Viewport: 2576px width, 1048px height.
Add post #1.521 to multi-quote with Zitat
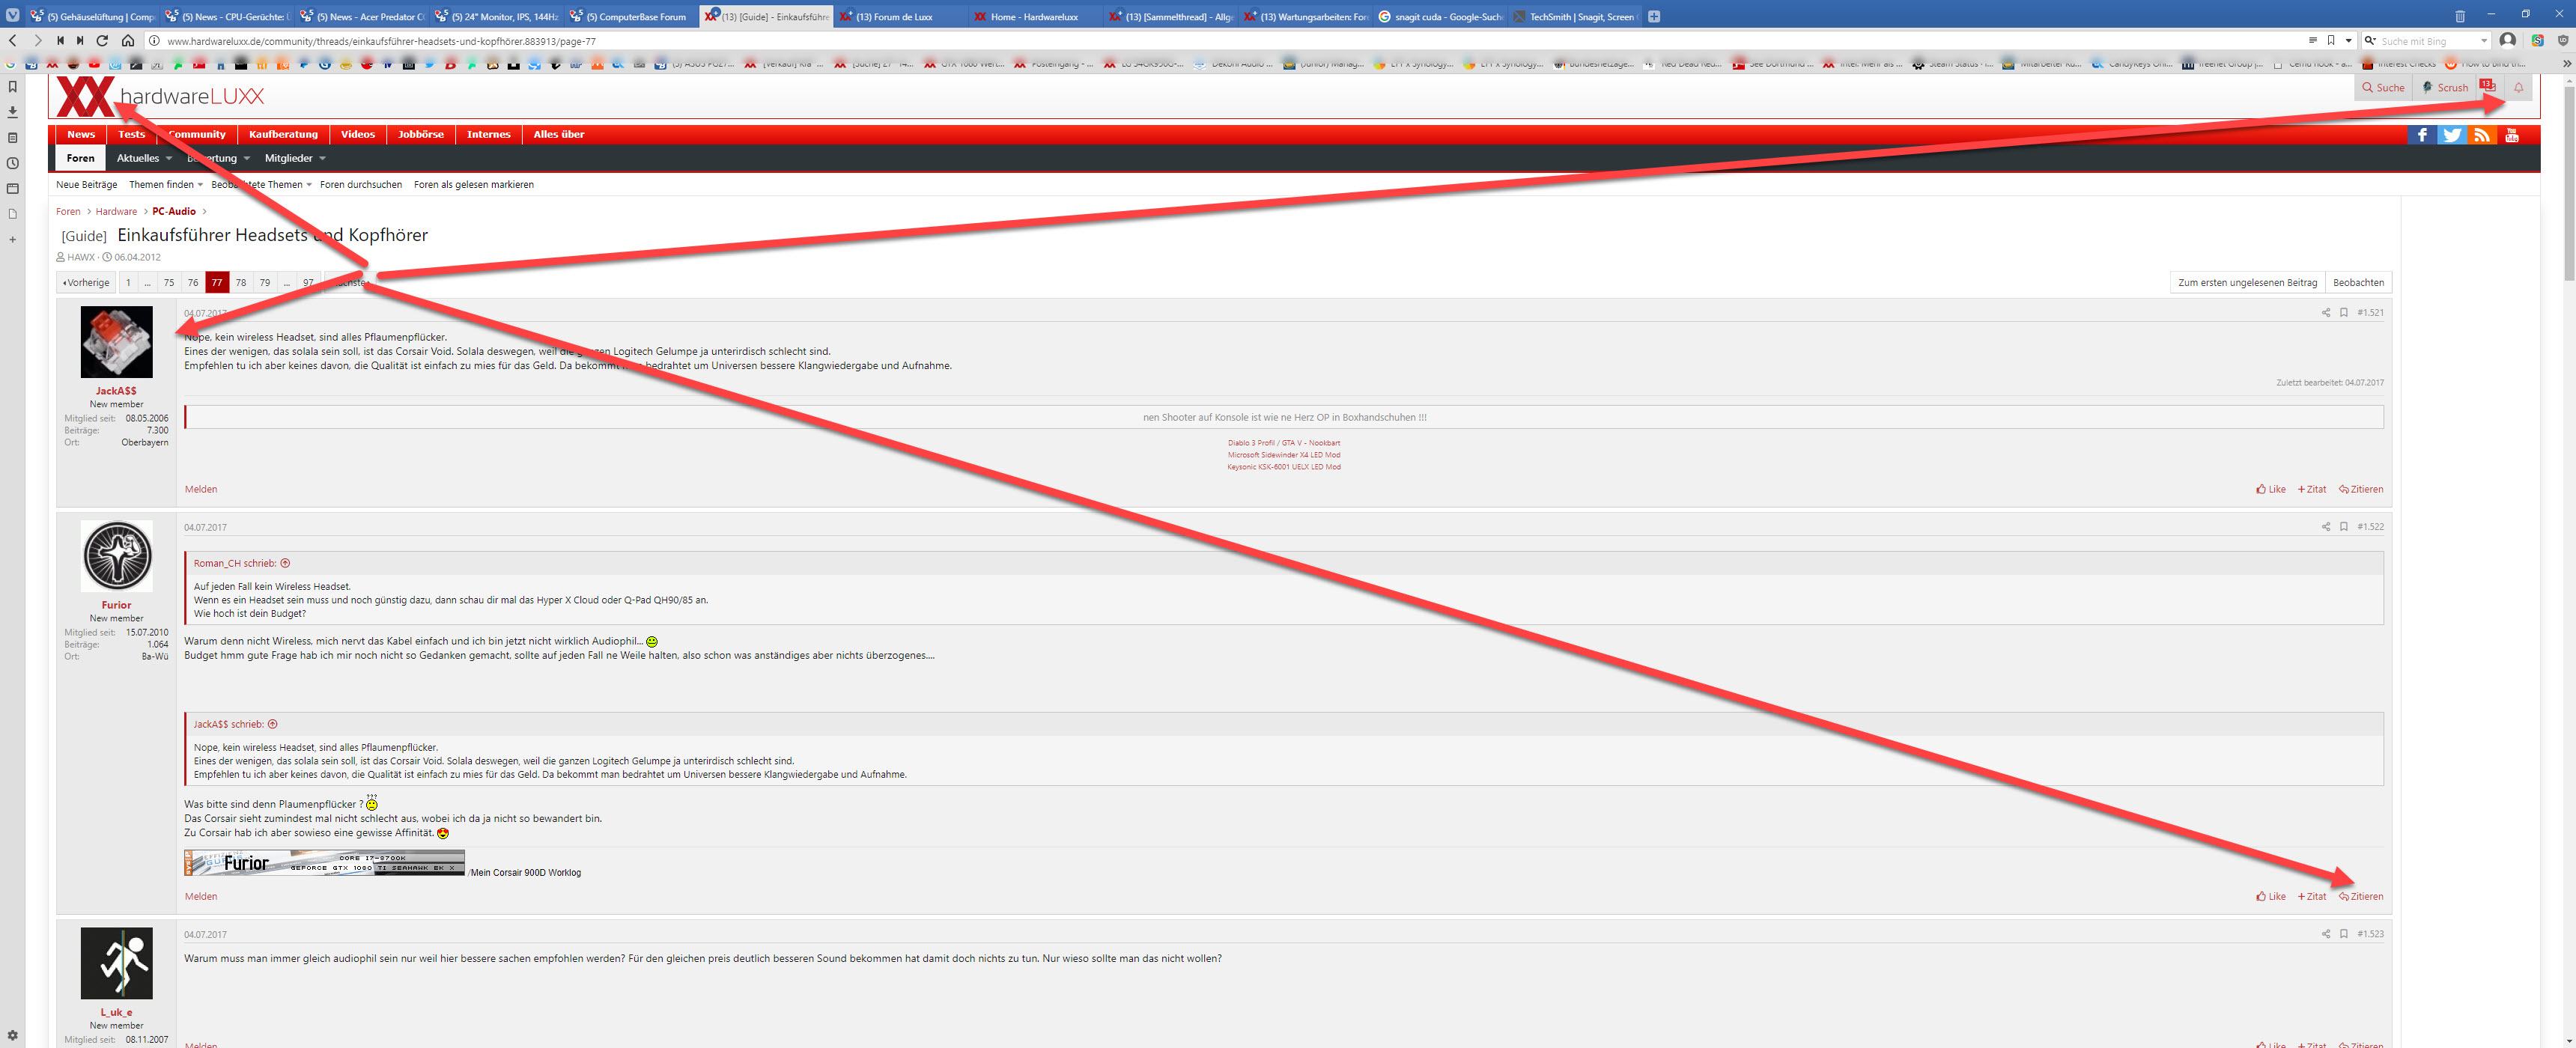click(x=2312, y=489)
